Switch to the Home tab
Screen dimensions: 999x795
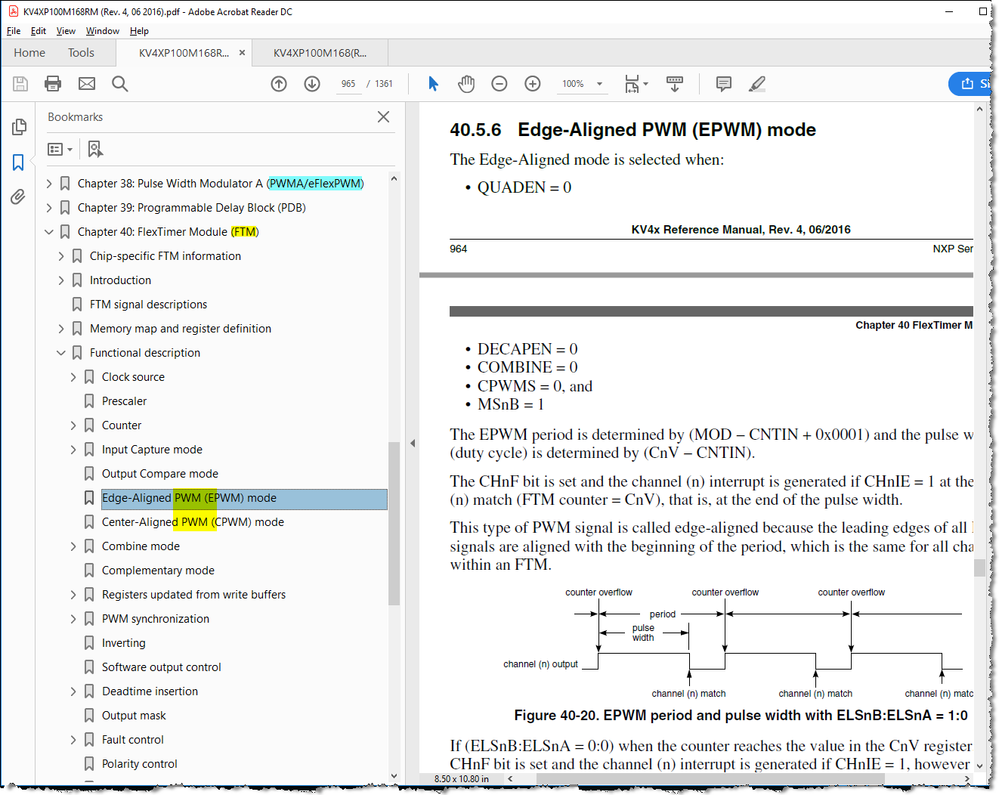pyautogui.click(x=29, y=53)
